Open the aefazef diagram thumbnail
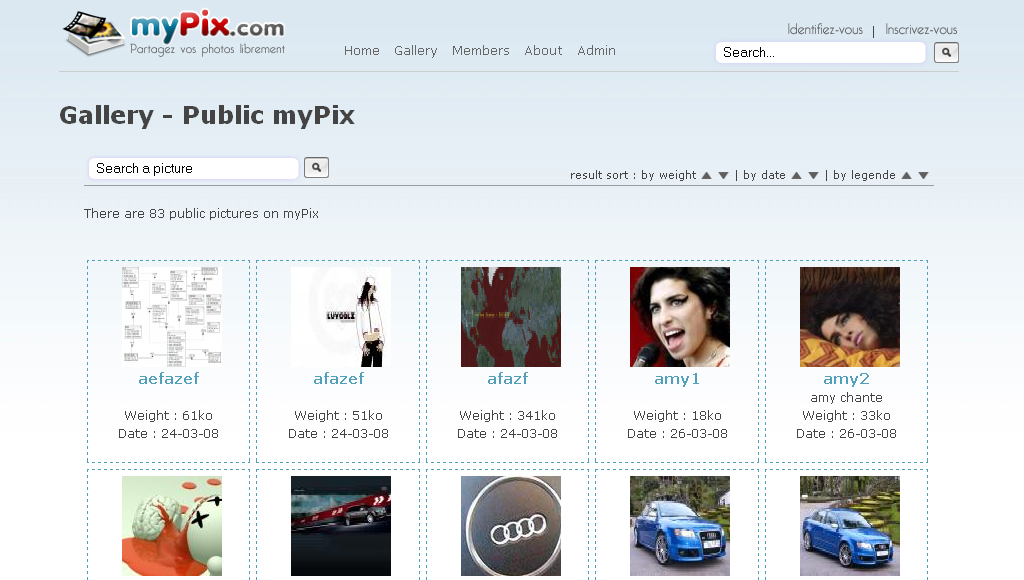The width and height of the screenshot is (1024, 580). tap(172, 317)
